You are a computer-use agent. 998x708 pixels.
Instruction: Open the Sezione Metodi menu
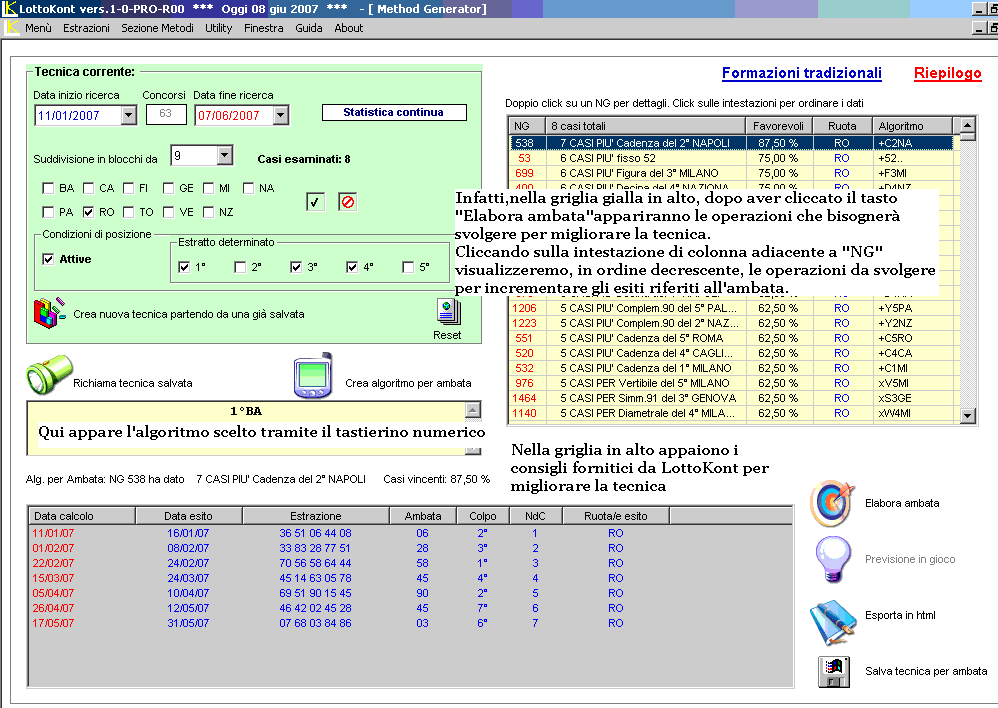[157, 28]
